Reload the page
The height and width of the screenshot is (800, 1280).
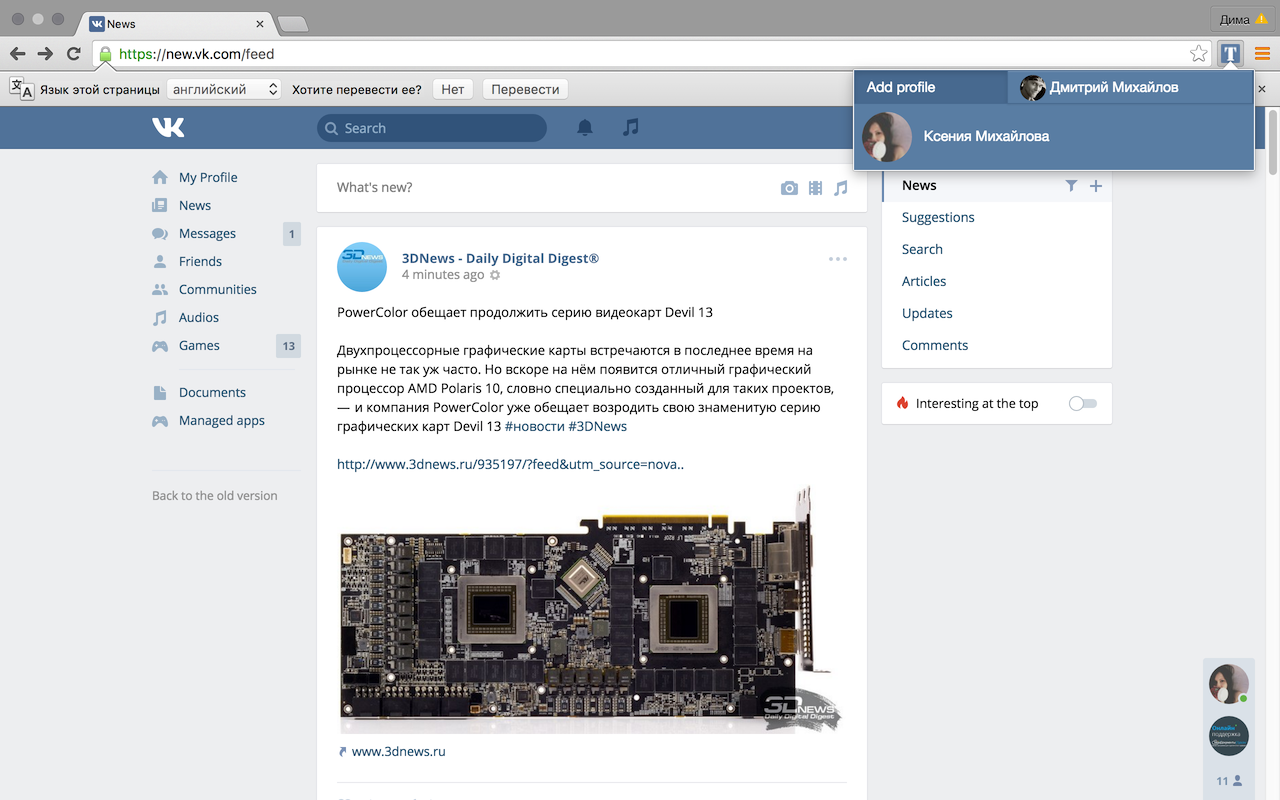pos(73,54)
